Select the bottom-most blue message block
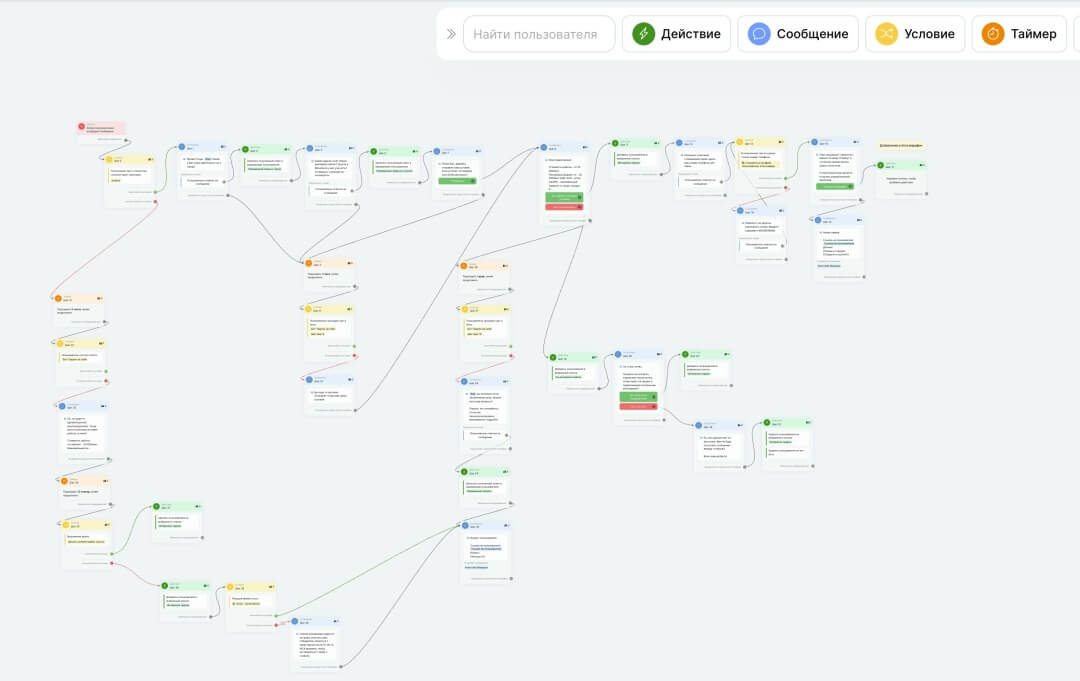This screenshot has width=1080, height=681. [x=315, y=640]
